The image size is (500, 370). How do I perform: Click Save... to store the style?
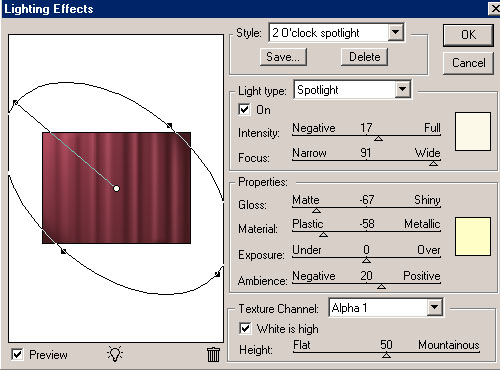(283, 57)
